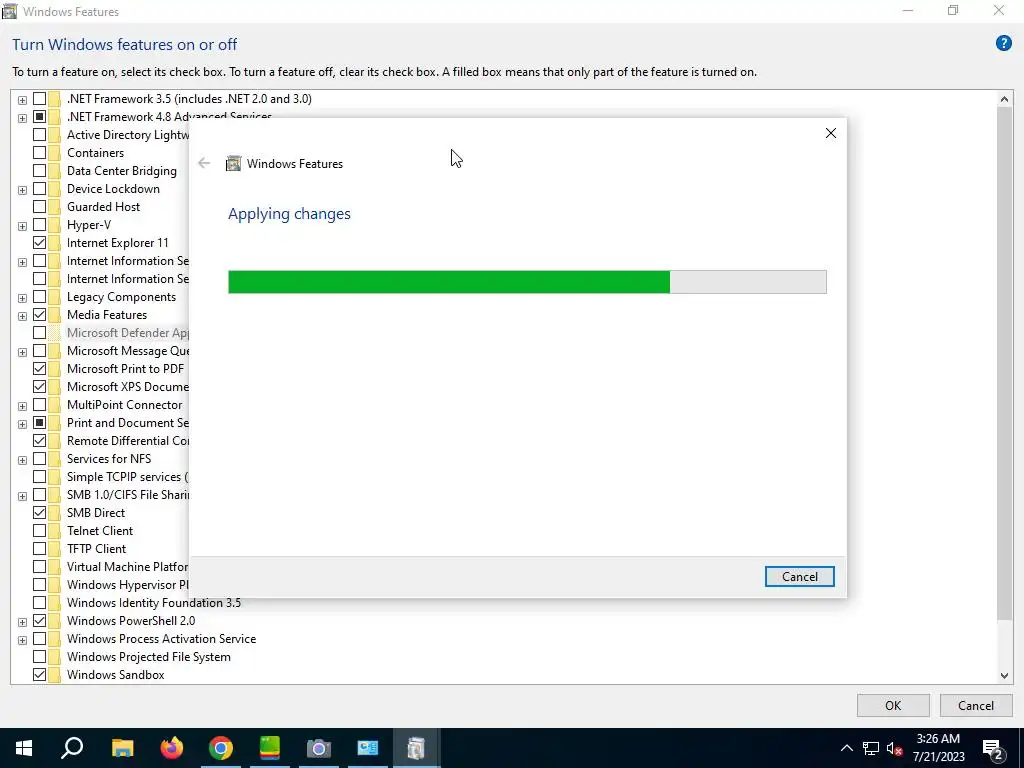Select the MultiPoint Connector row

(124, 405)
